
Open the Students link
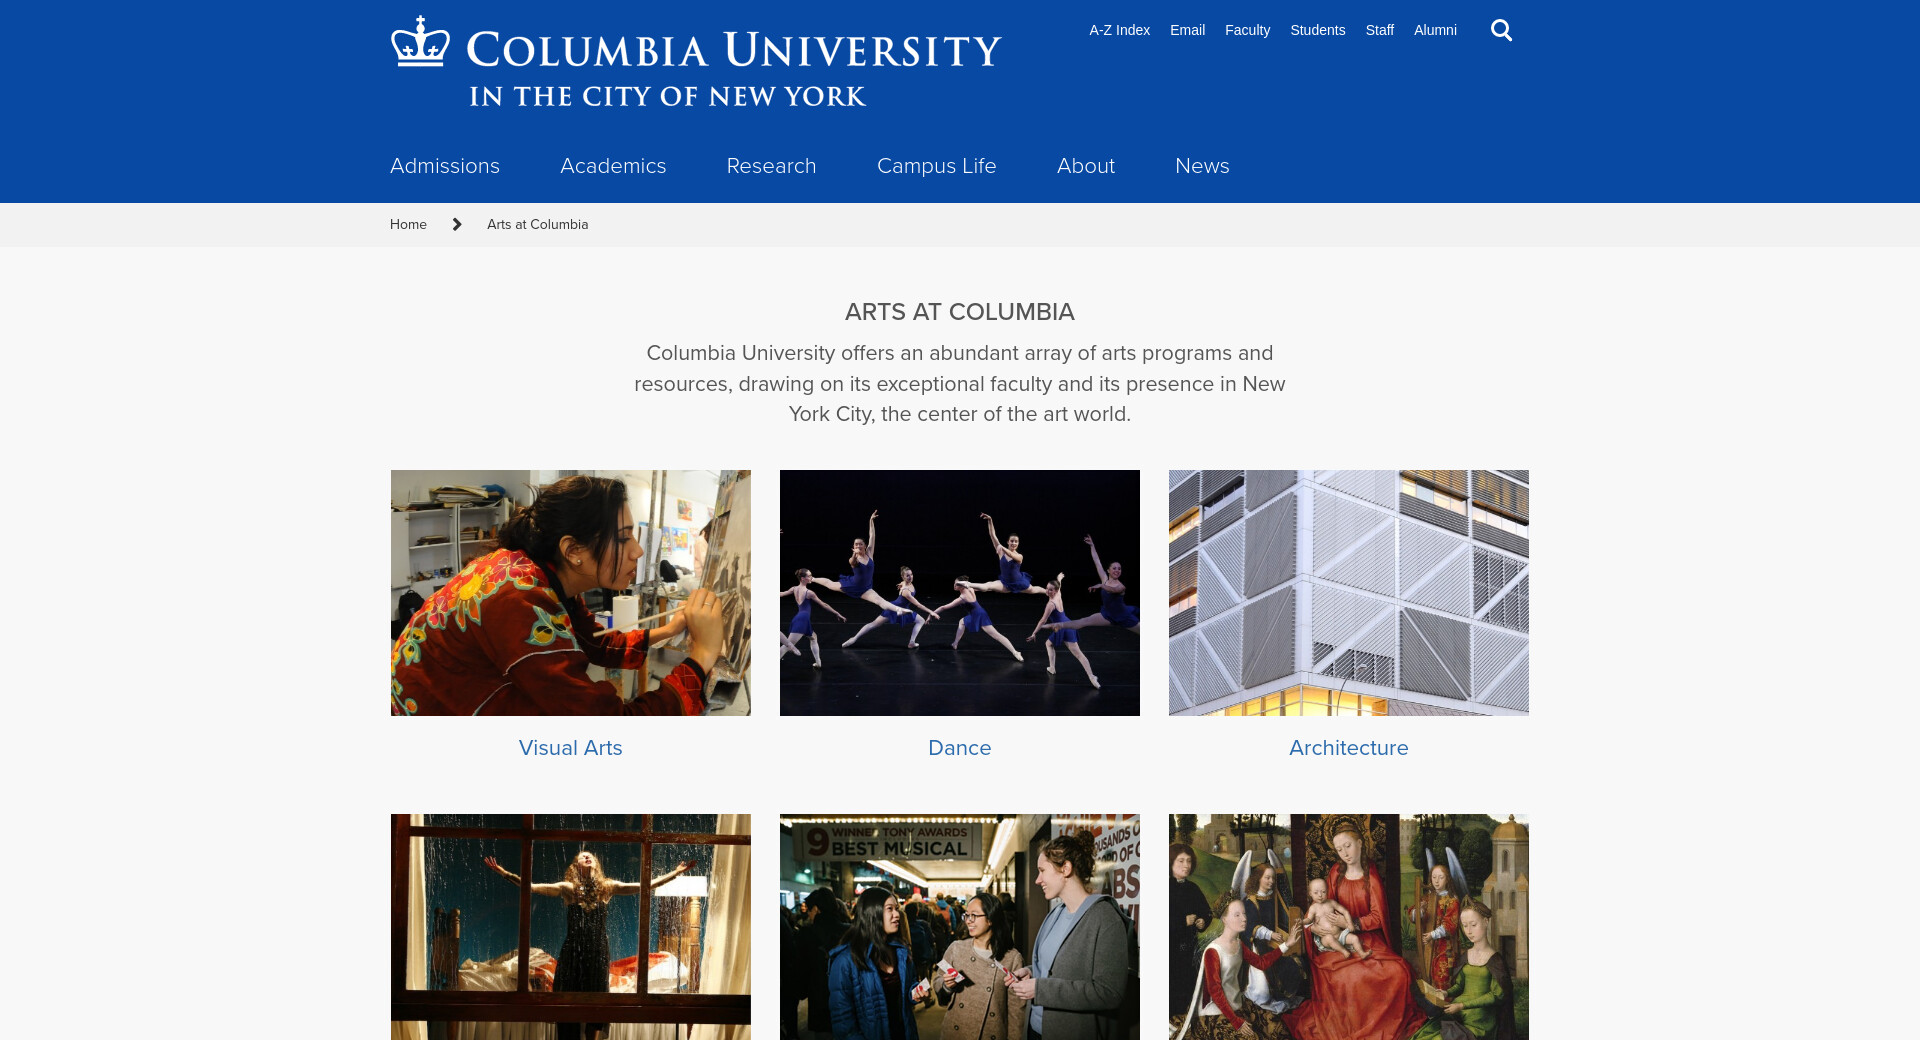tap(1317, 30)
